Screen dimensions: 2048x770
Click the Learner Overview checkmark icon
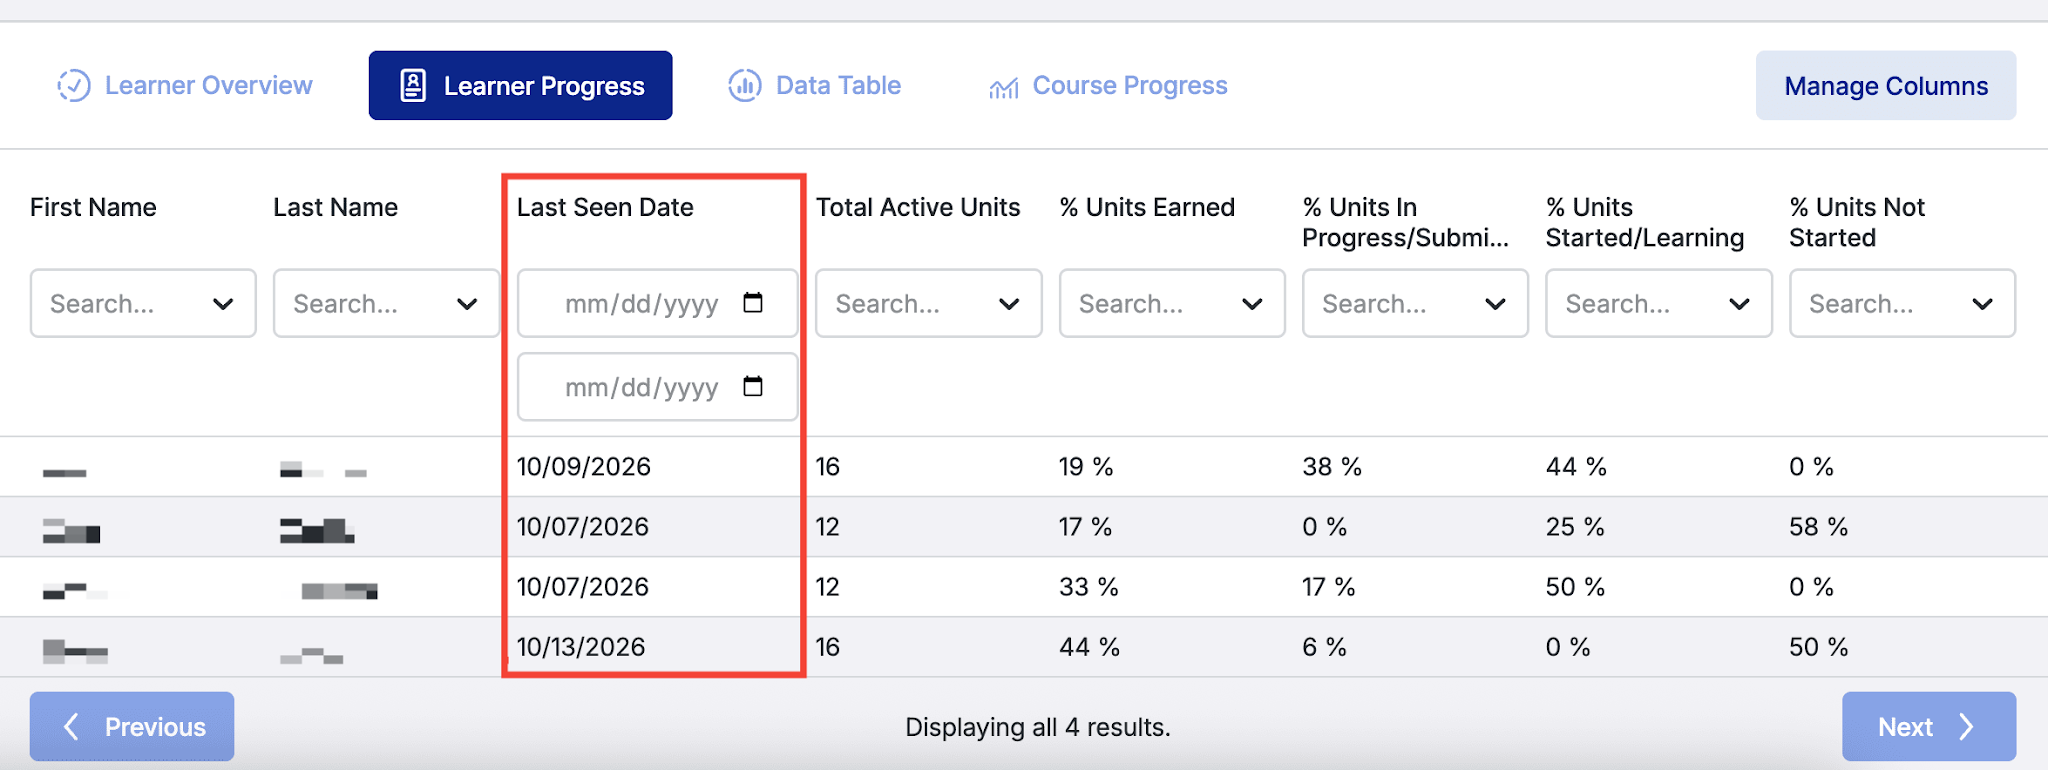point(74,86)
